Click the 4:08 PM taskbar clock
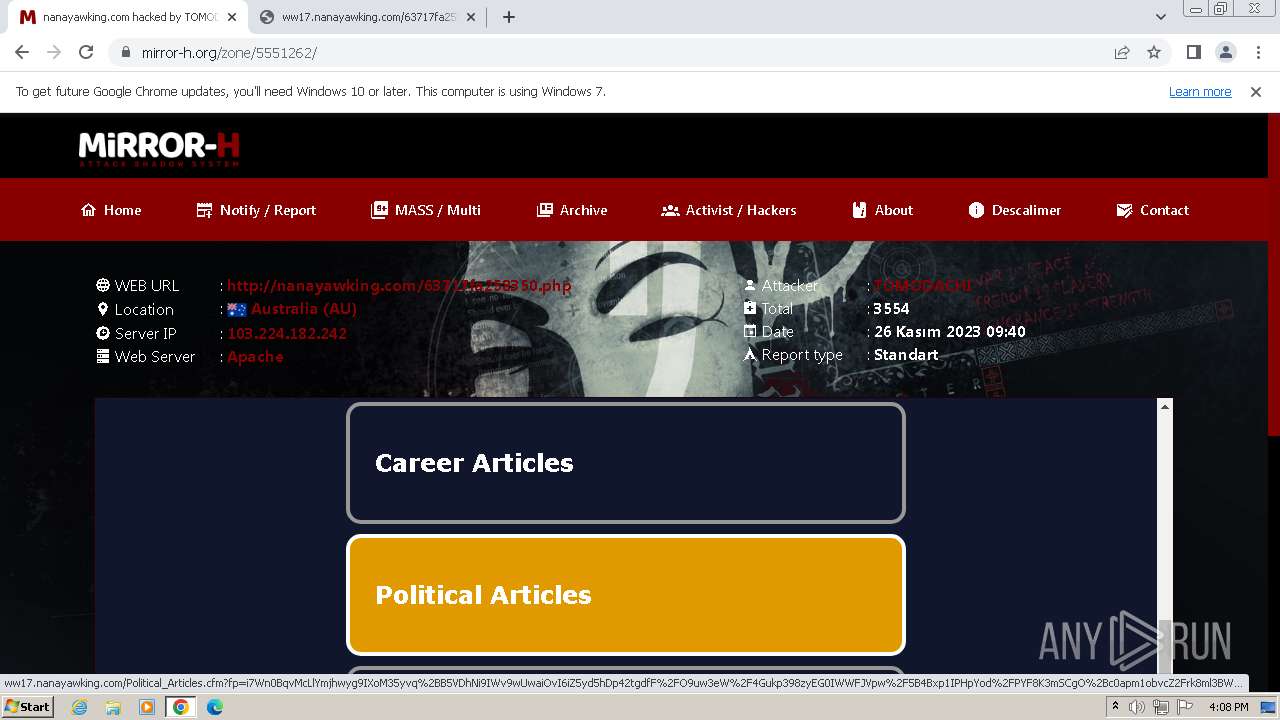Image resolution: width=1280 pixels, height=720 pixels. click(x=1228, y=707)
